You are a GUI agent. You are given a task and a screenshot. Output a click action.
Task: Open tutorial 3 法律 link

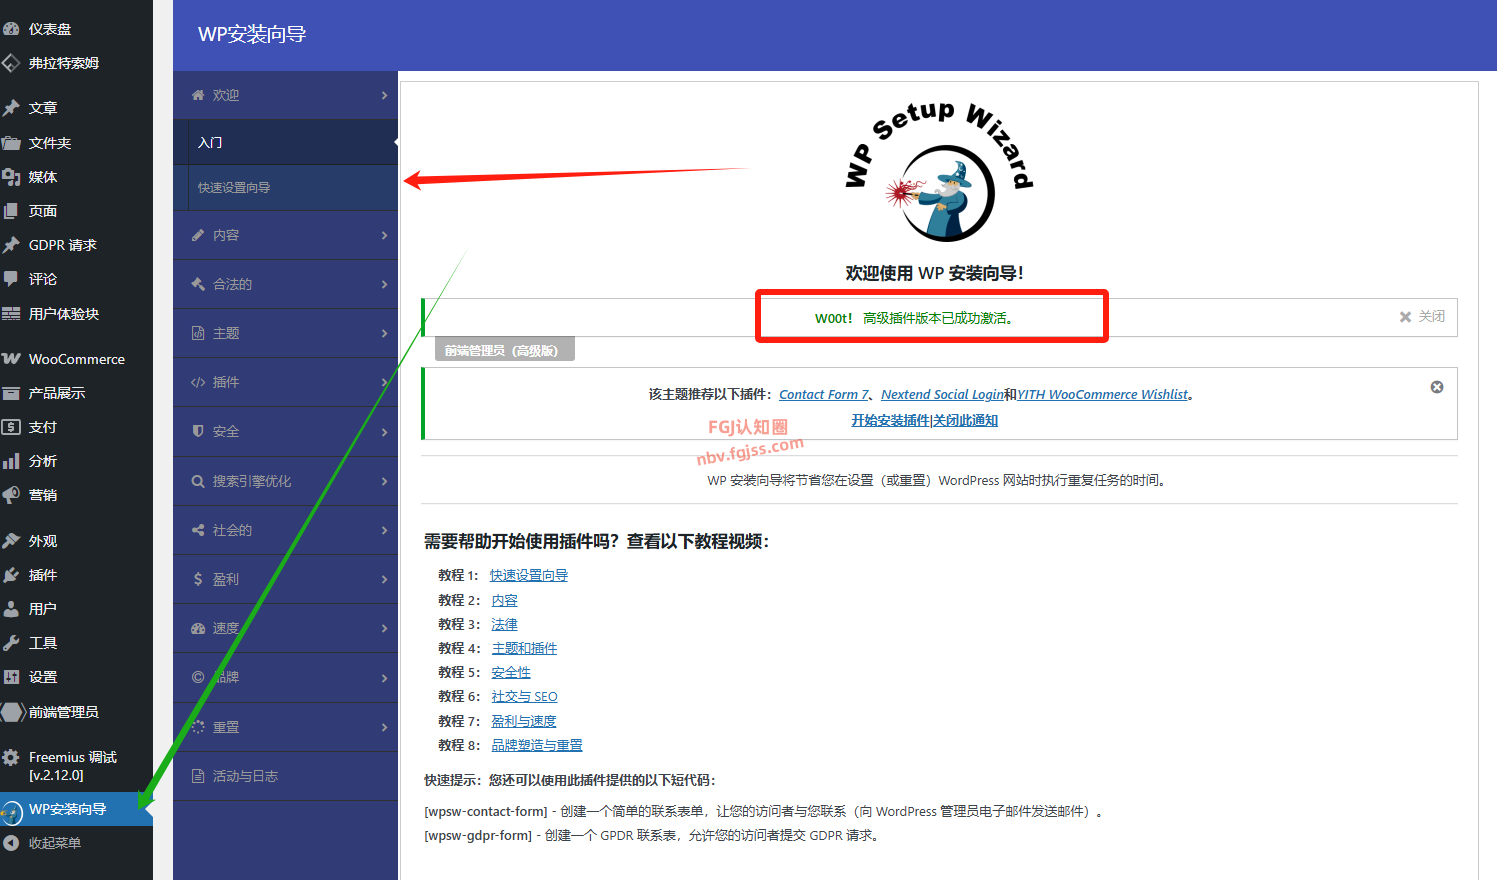[x=504, y=624]
